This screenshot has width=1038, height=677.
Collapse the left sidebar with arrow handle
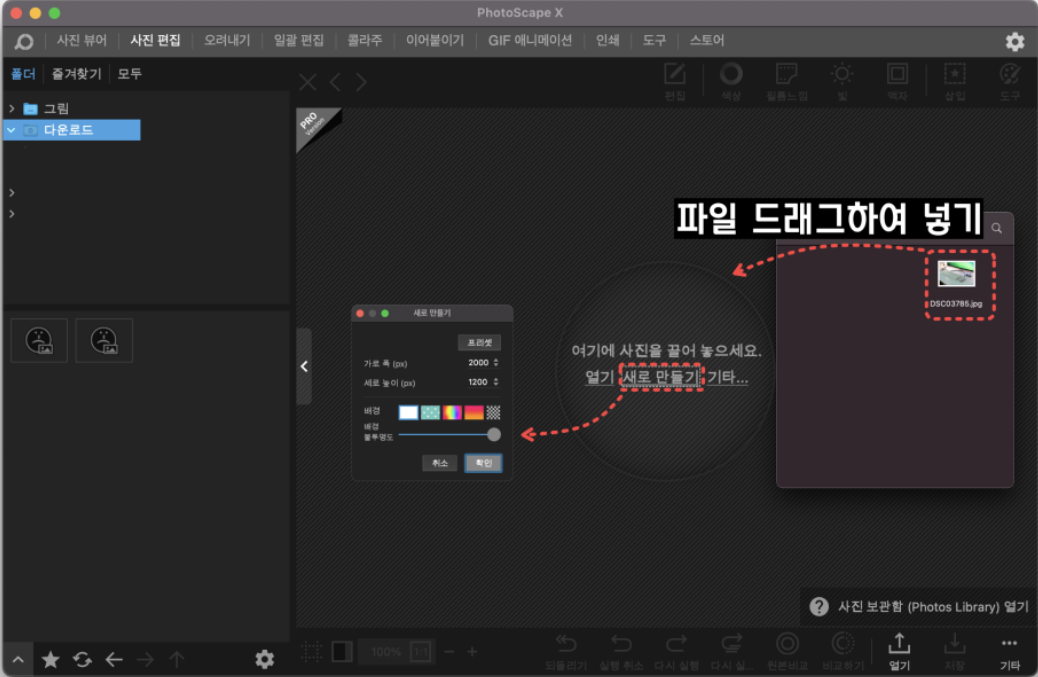point(304,366)
